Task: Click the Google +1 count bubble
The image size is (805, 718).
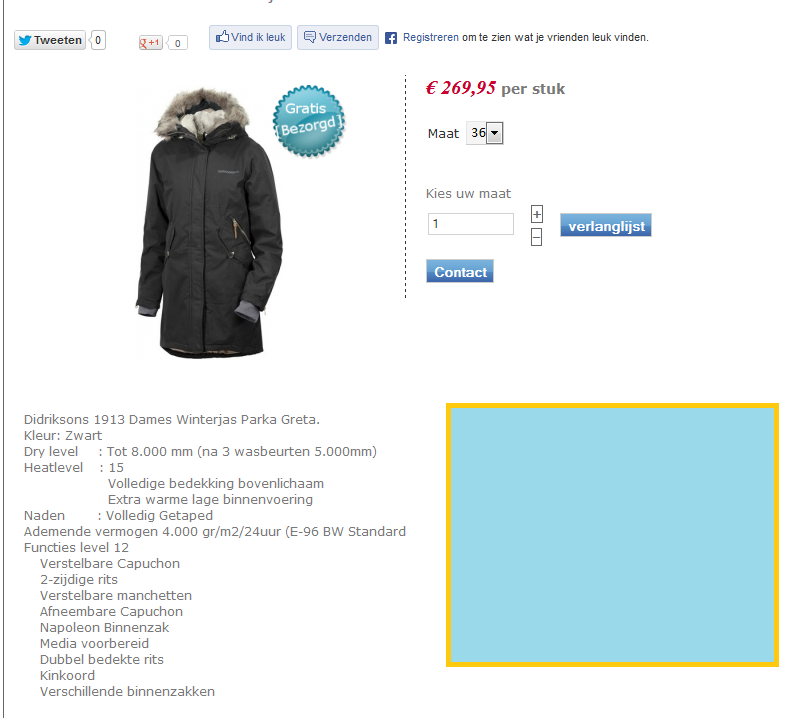Action: click(x=177, y=43)
